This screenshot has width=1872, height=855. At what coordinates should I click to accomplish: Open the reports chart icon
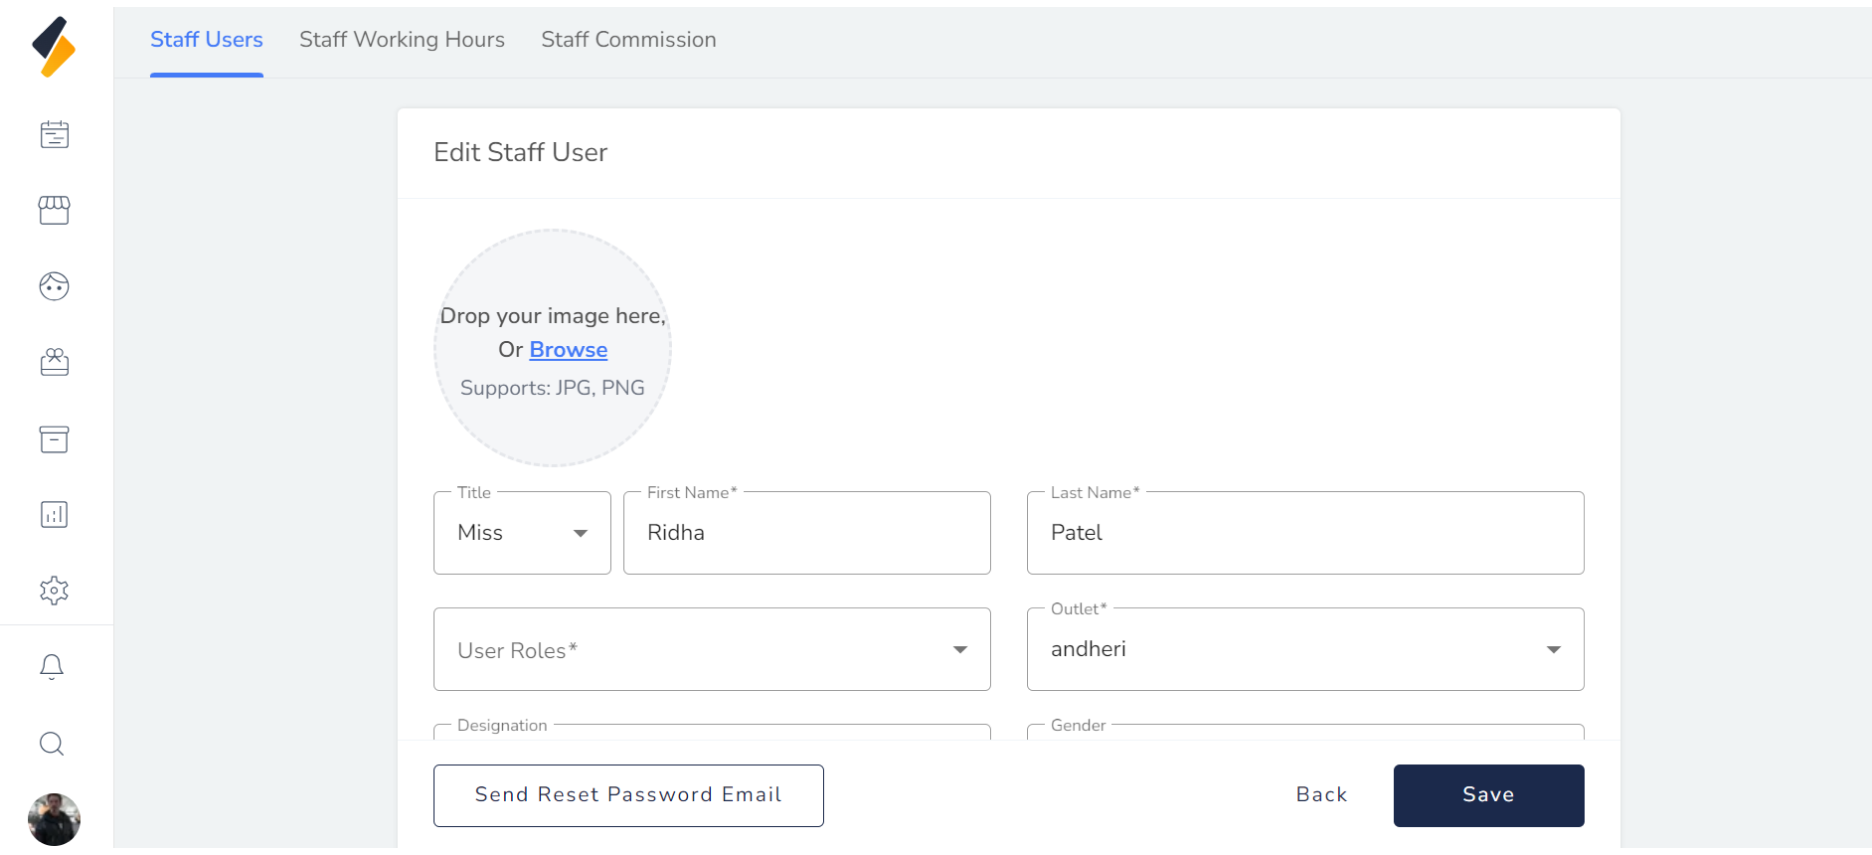54,515
